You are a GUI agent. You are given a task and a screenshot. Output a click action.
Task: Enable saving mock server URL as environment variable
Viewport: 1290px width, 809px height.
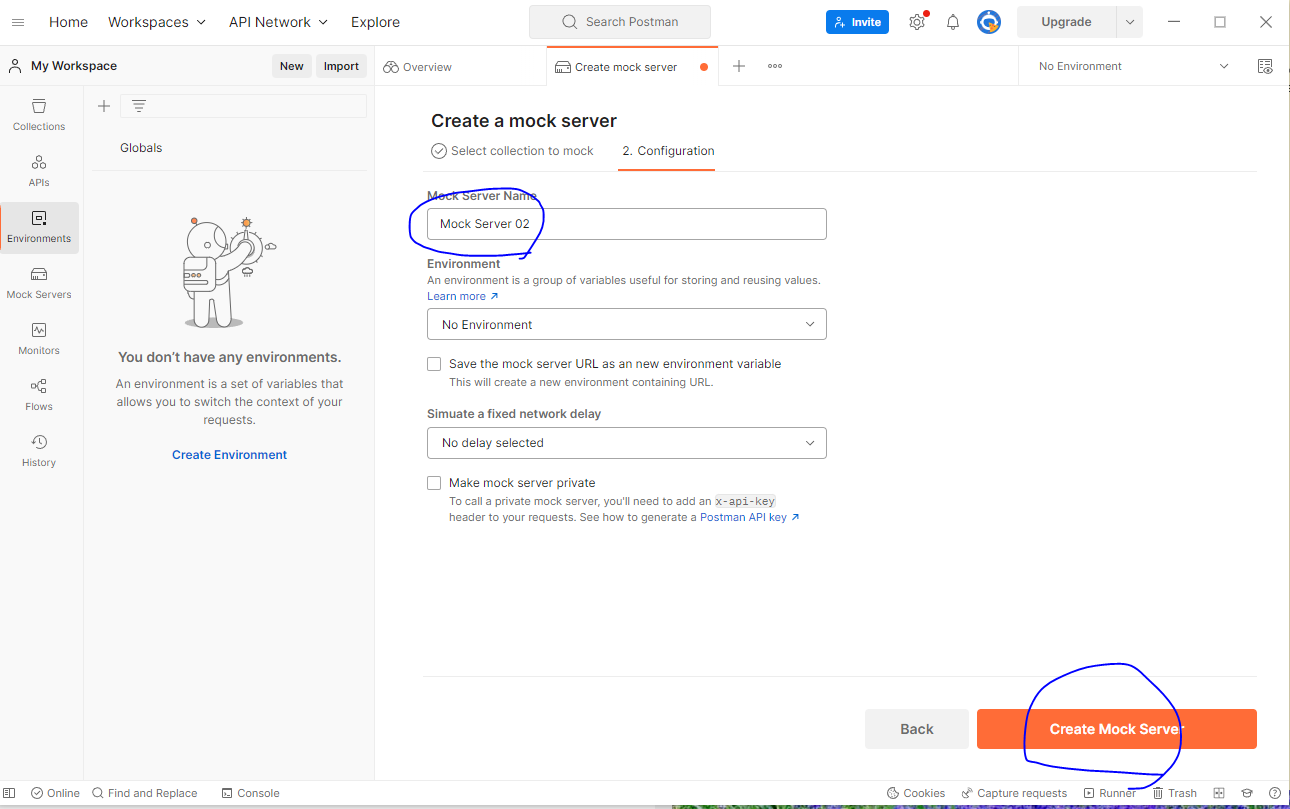pos(434,364)
